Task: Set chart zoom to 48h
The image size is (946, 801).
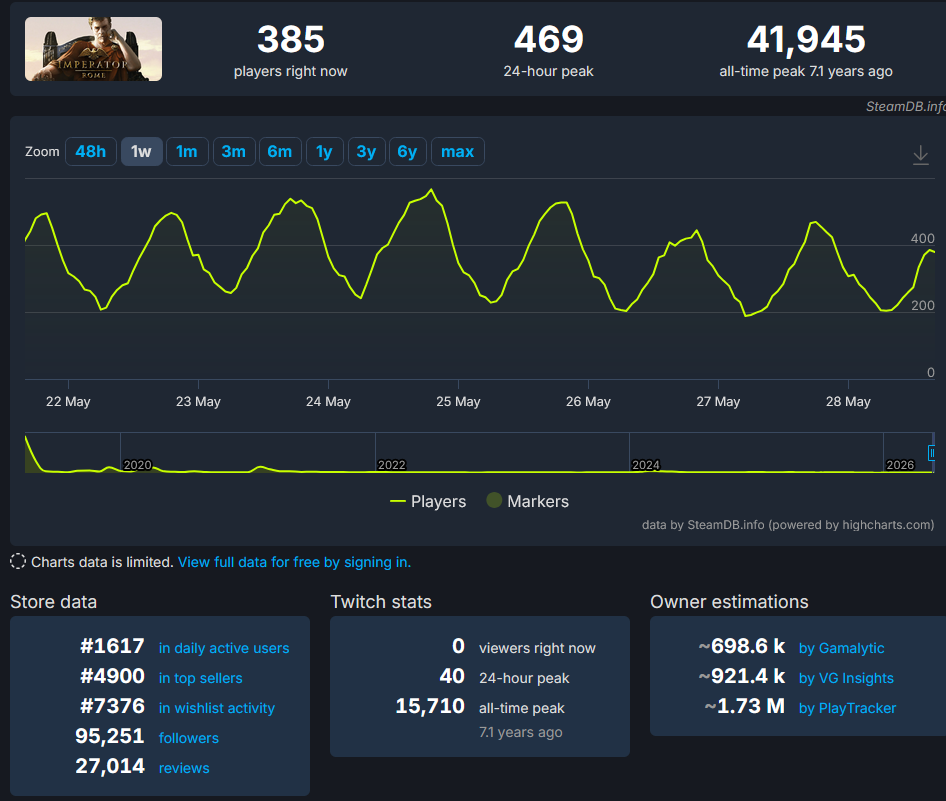Action: tap(90, 151)
